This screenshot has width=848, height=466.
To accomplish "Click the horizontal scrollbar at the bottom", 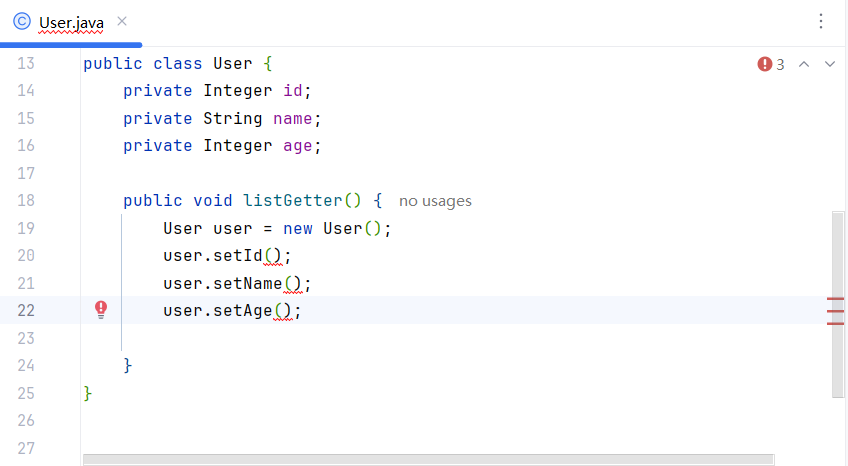I will (x=428, y=459).
